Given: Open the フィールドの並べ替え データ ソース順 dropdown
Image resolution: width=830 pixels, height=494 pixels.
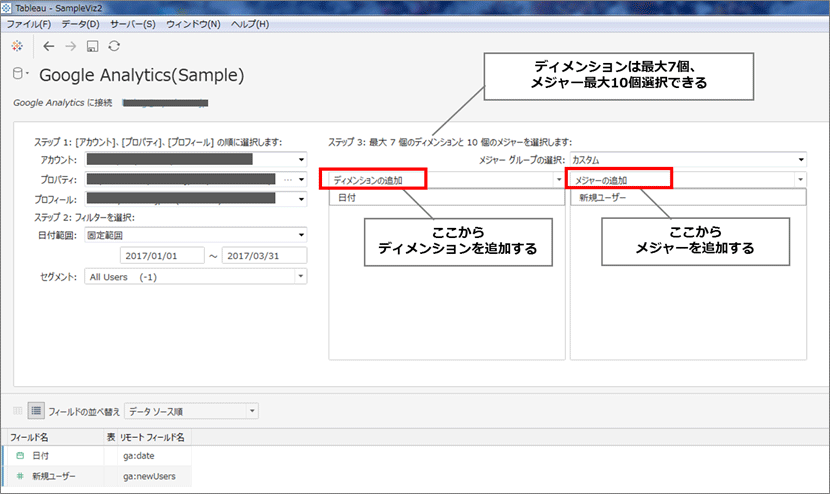Looking at the screenshot, I should pos(191,411).
